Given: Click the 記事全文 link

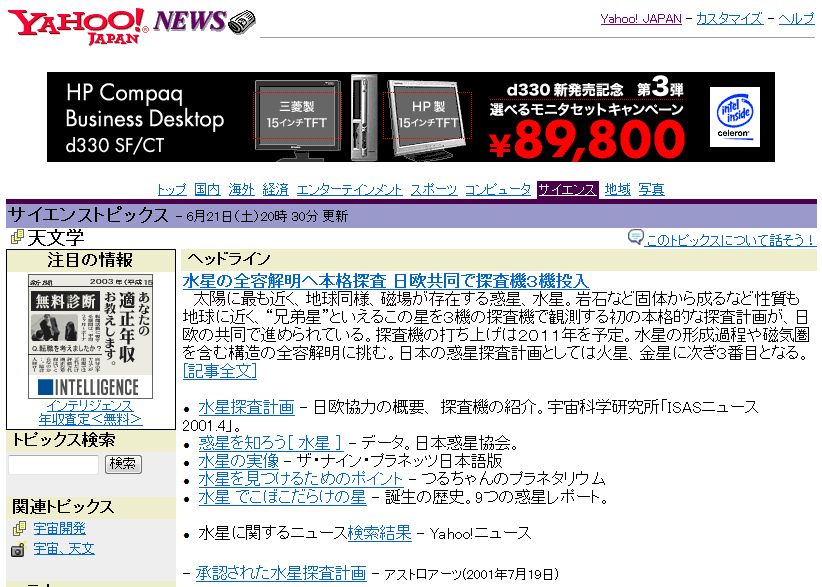Looking at the screenshot, I should pyautogui.click(x=220, y=371).
